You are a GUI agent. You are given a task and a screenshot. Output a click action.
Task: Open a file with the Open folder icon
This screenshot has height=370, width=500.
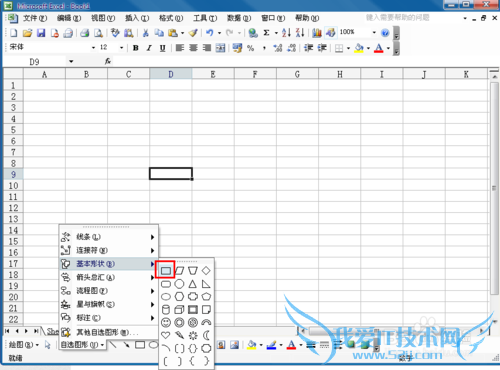[x=27, y=33]
